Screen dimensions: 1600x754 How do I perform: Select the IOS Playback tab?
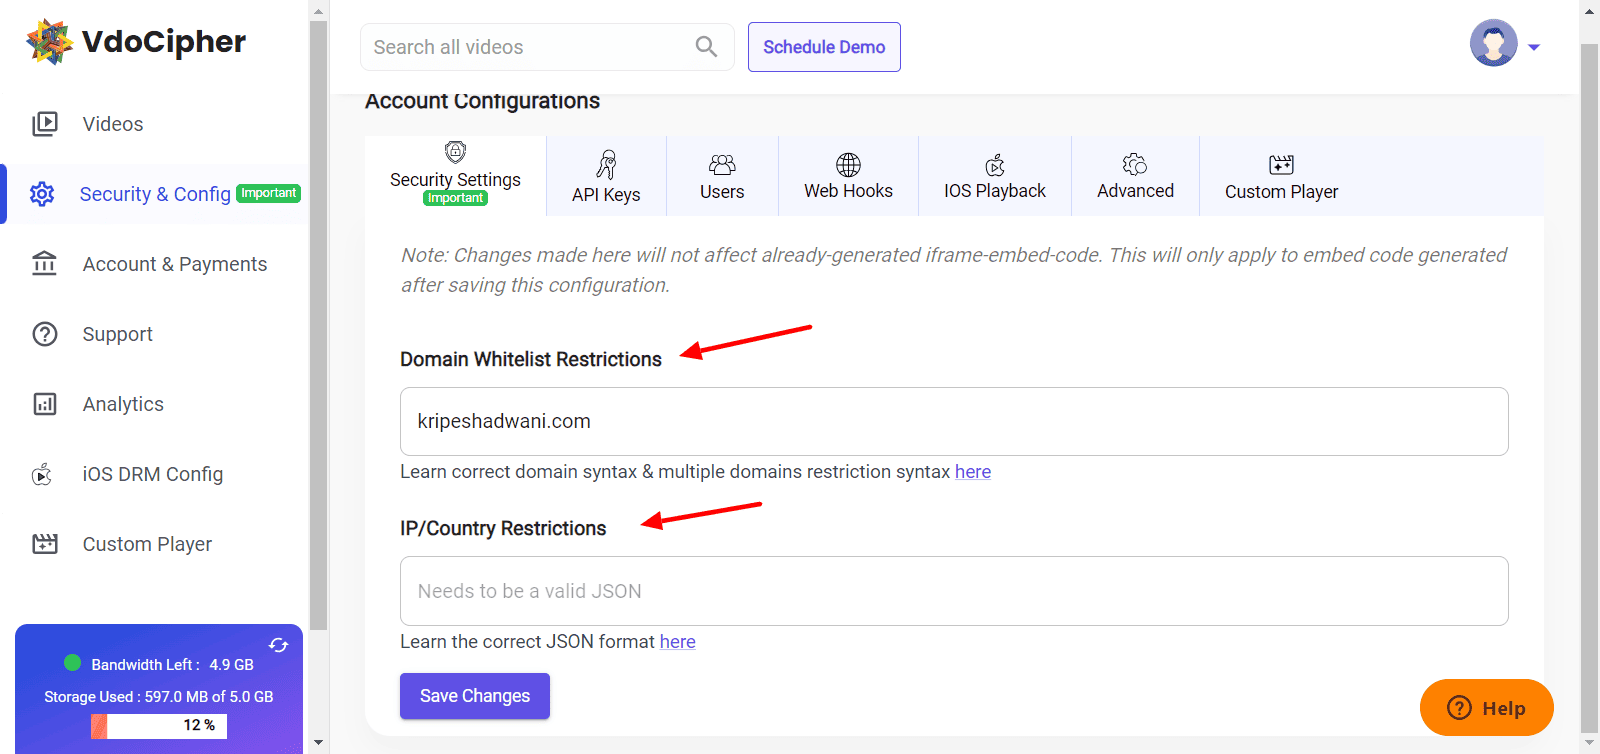(994, 177)
